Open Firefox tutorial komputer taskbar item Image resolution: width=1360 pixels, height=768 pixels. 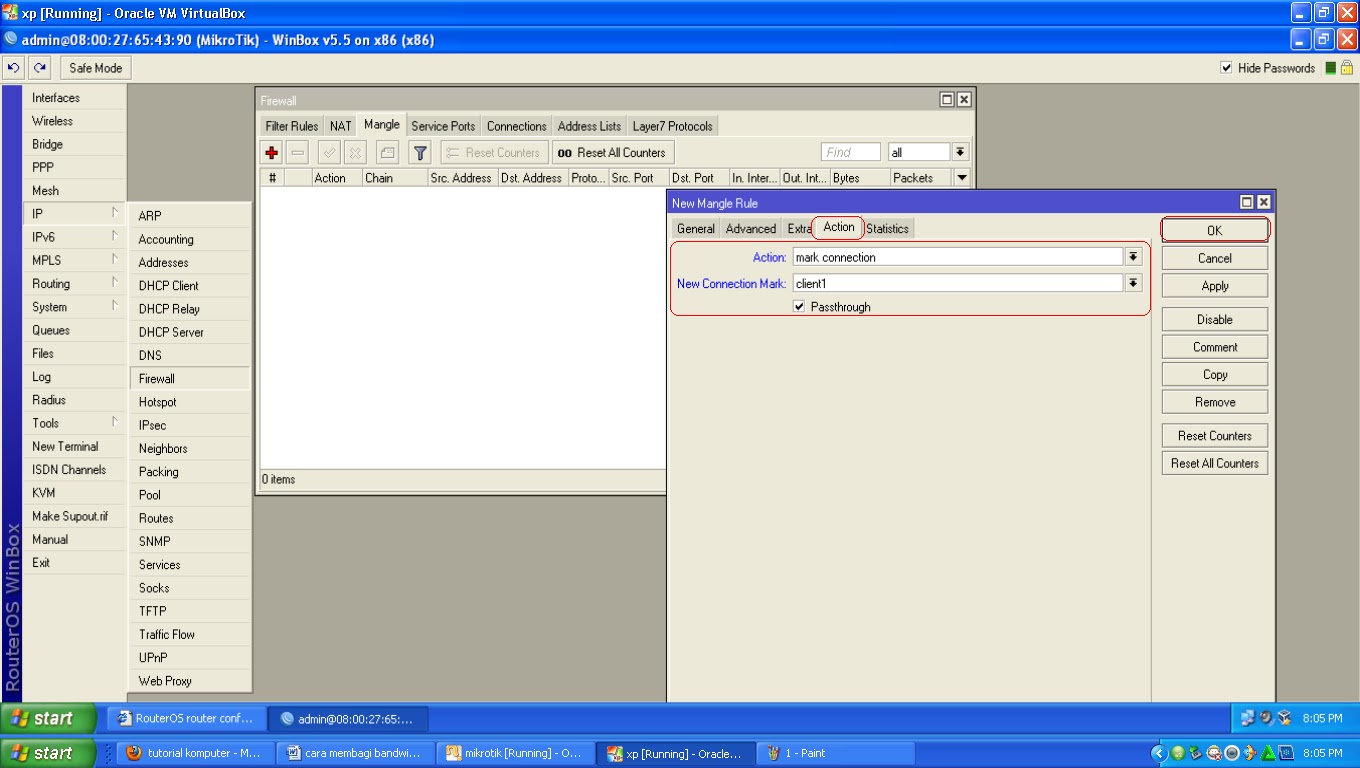click(x=194, y=753)
